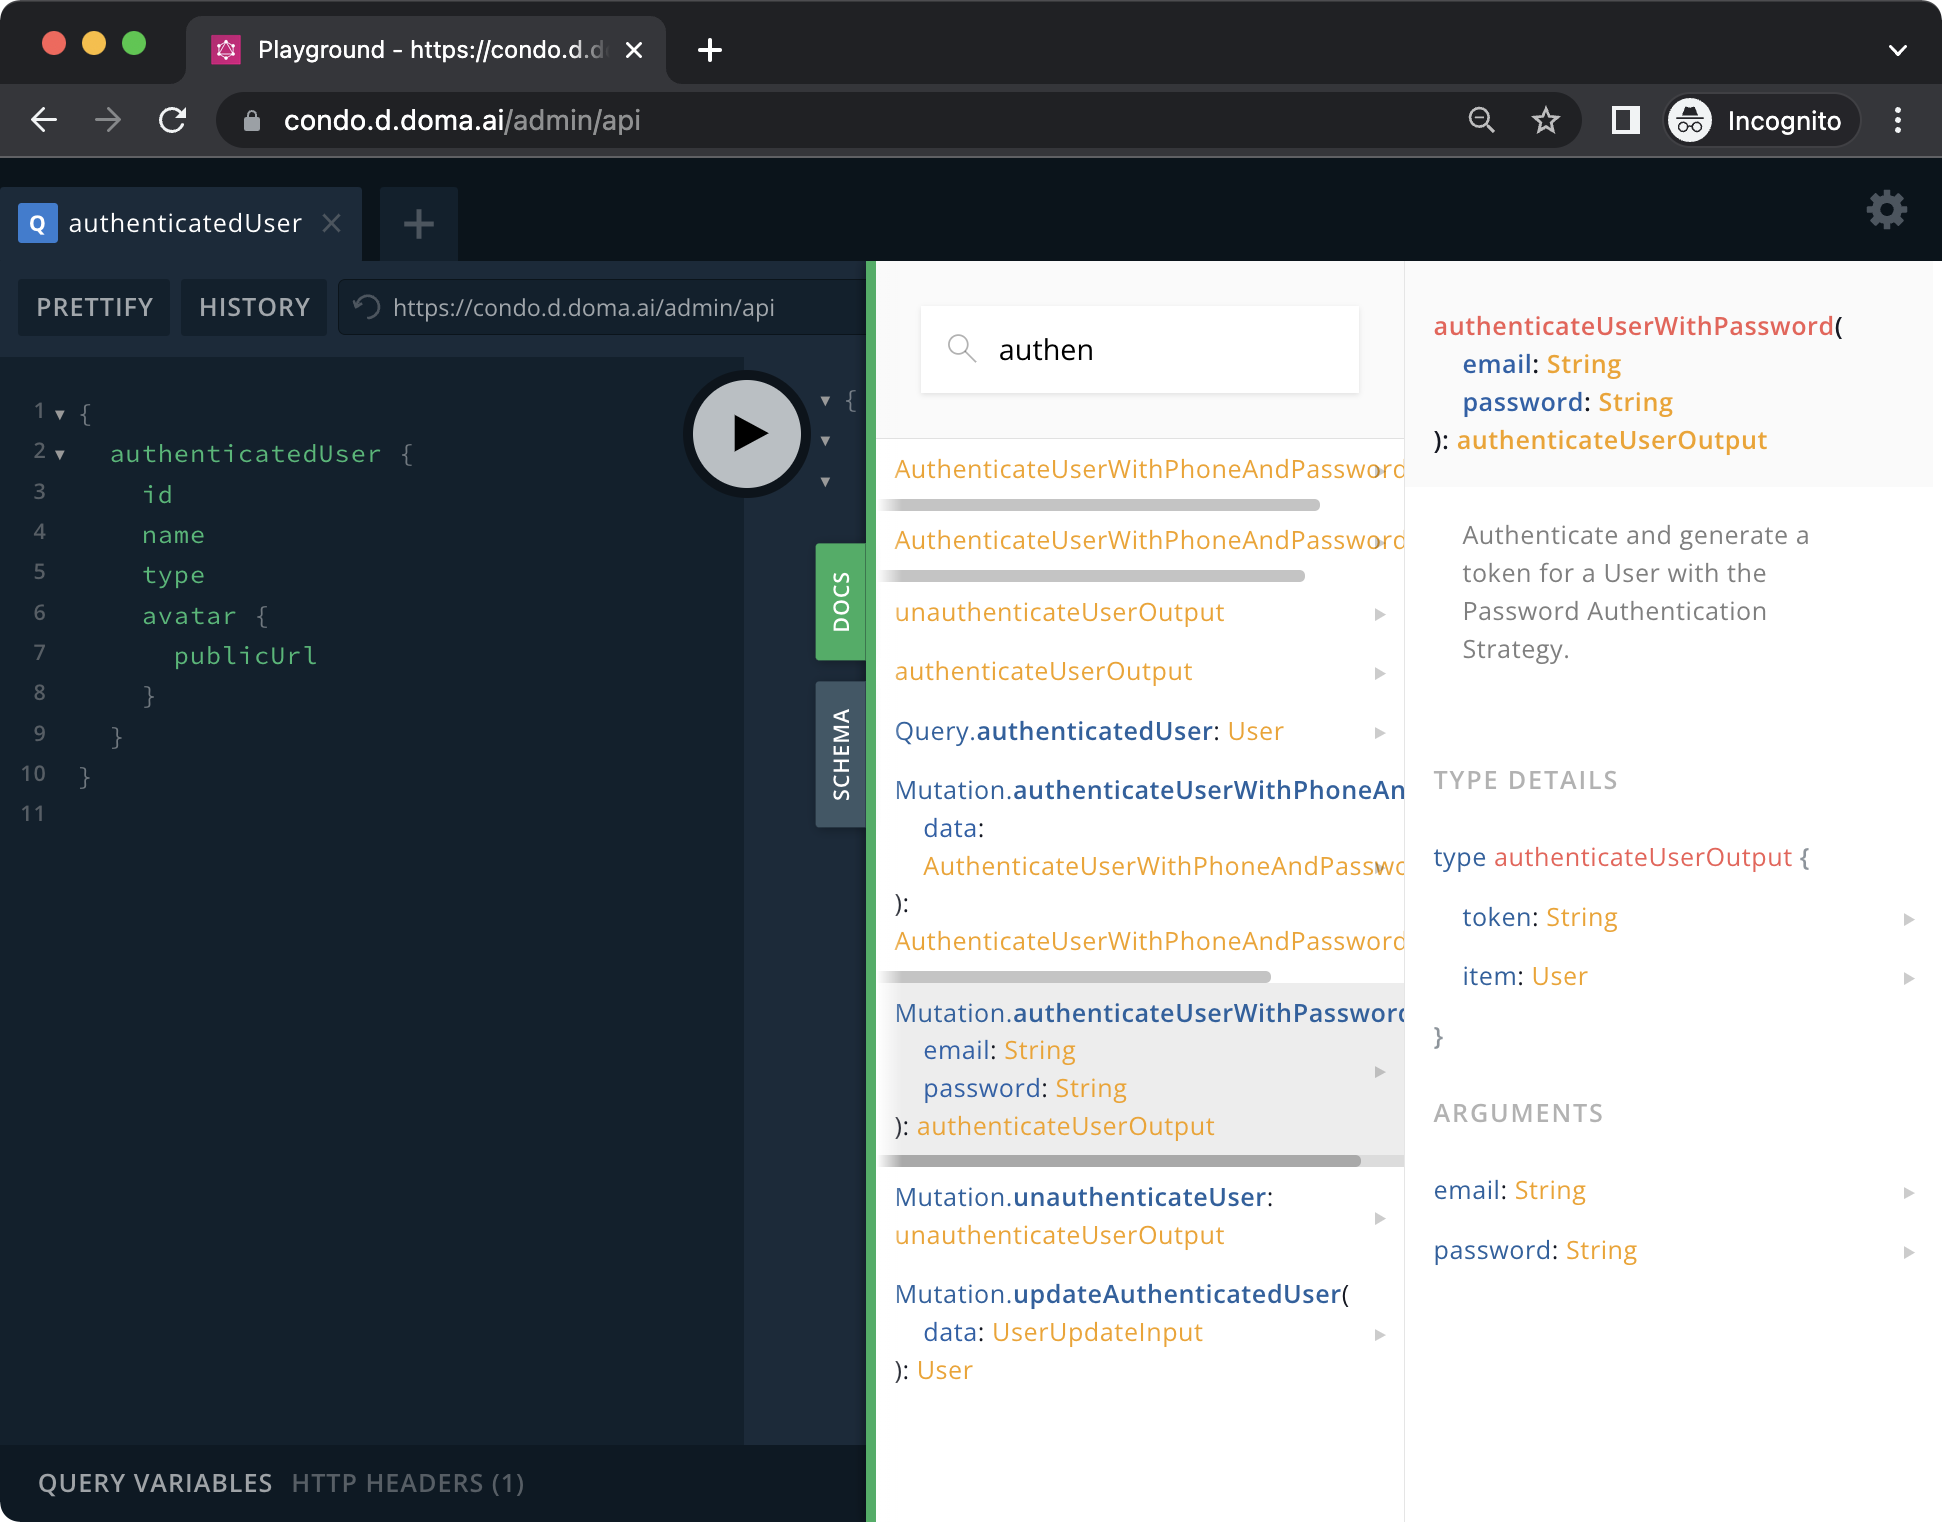Navigate back with the browser arrow

(44, 120)
